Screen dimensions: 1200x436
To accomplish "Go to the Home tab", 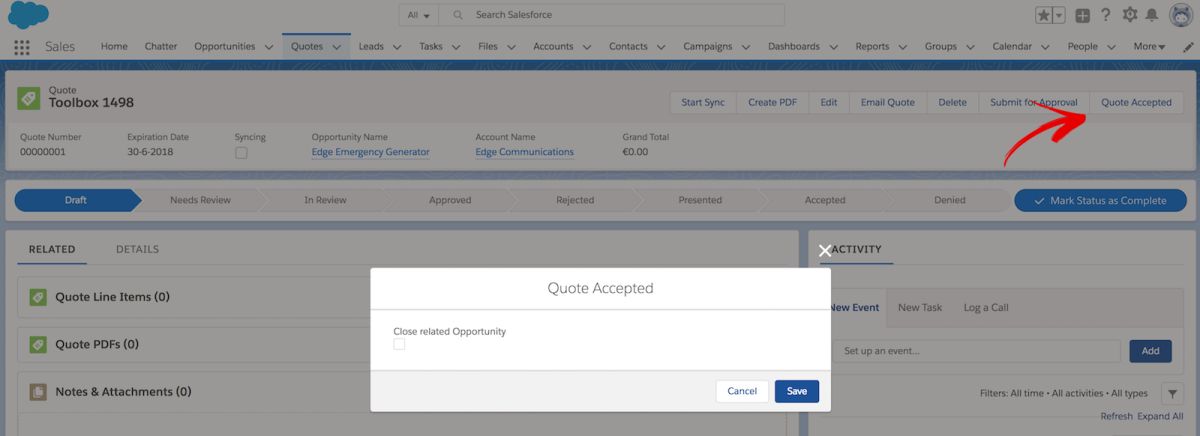I will 114,46.
